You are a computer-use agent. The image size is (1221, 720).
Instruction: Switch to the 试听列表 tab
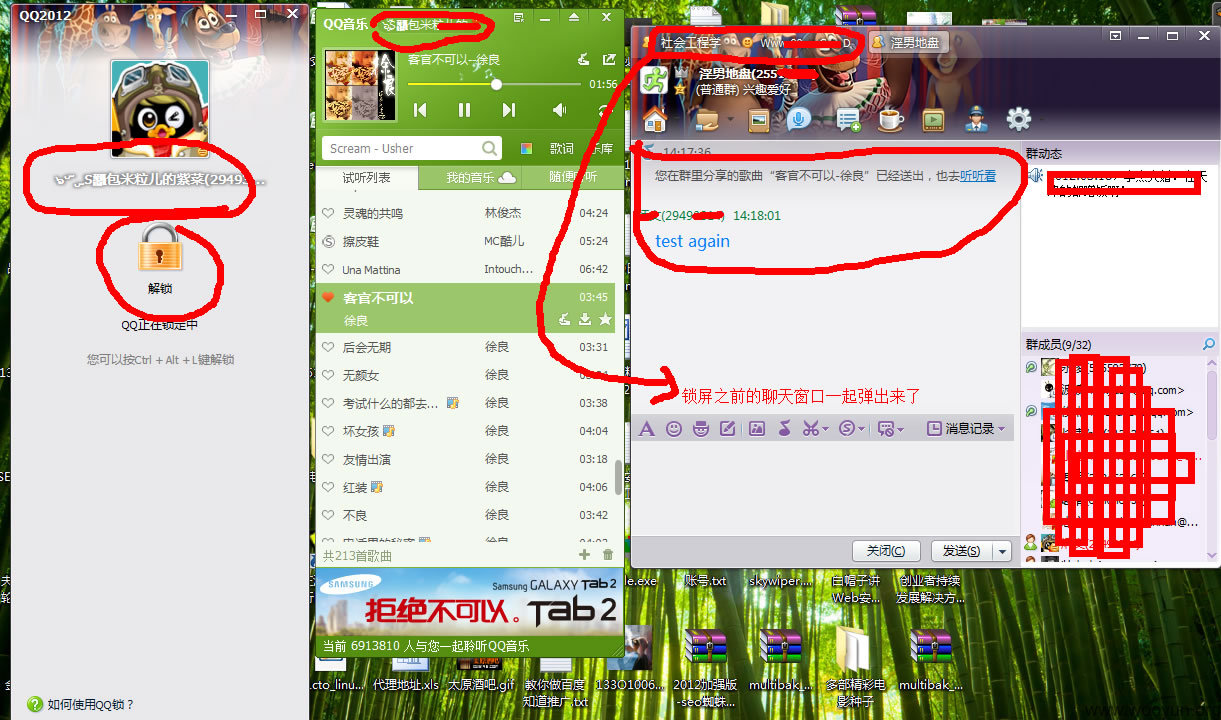tap(367, 178)
